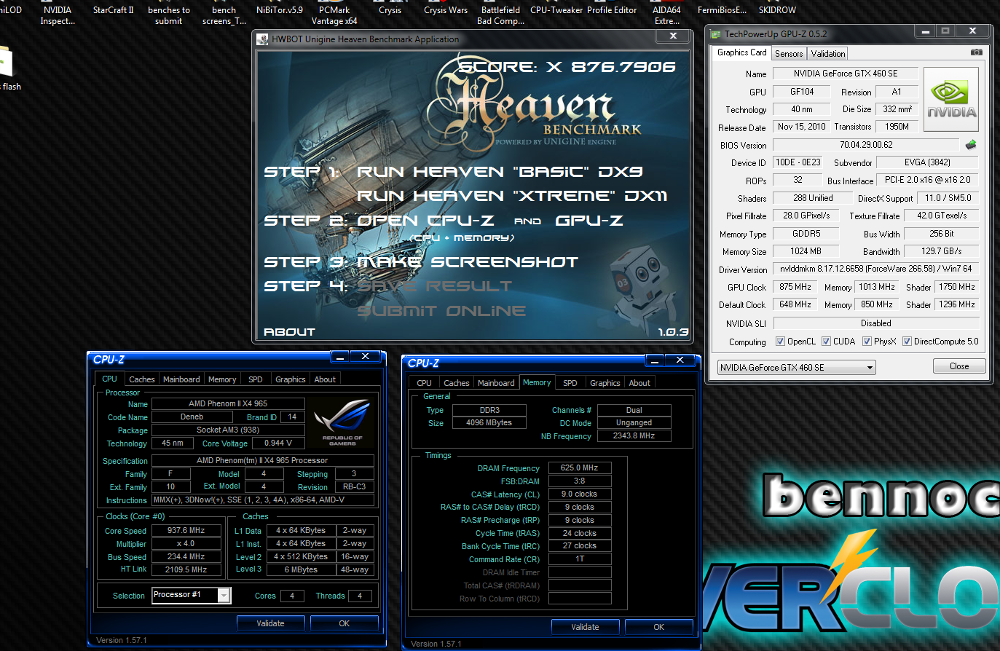Viewport: 1000px width, 651px height.
Task: Open CPU-Tweaker desktop shortcut
Action: (556, 10)
